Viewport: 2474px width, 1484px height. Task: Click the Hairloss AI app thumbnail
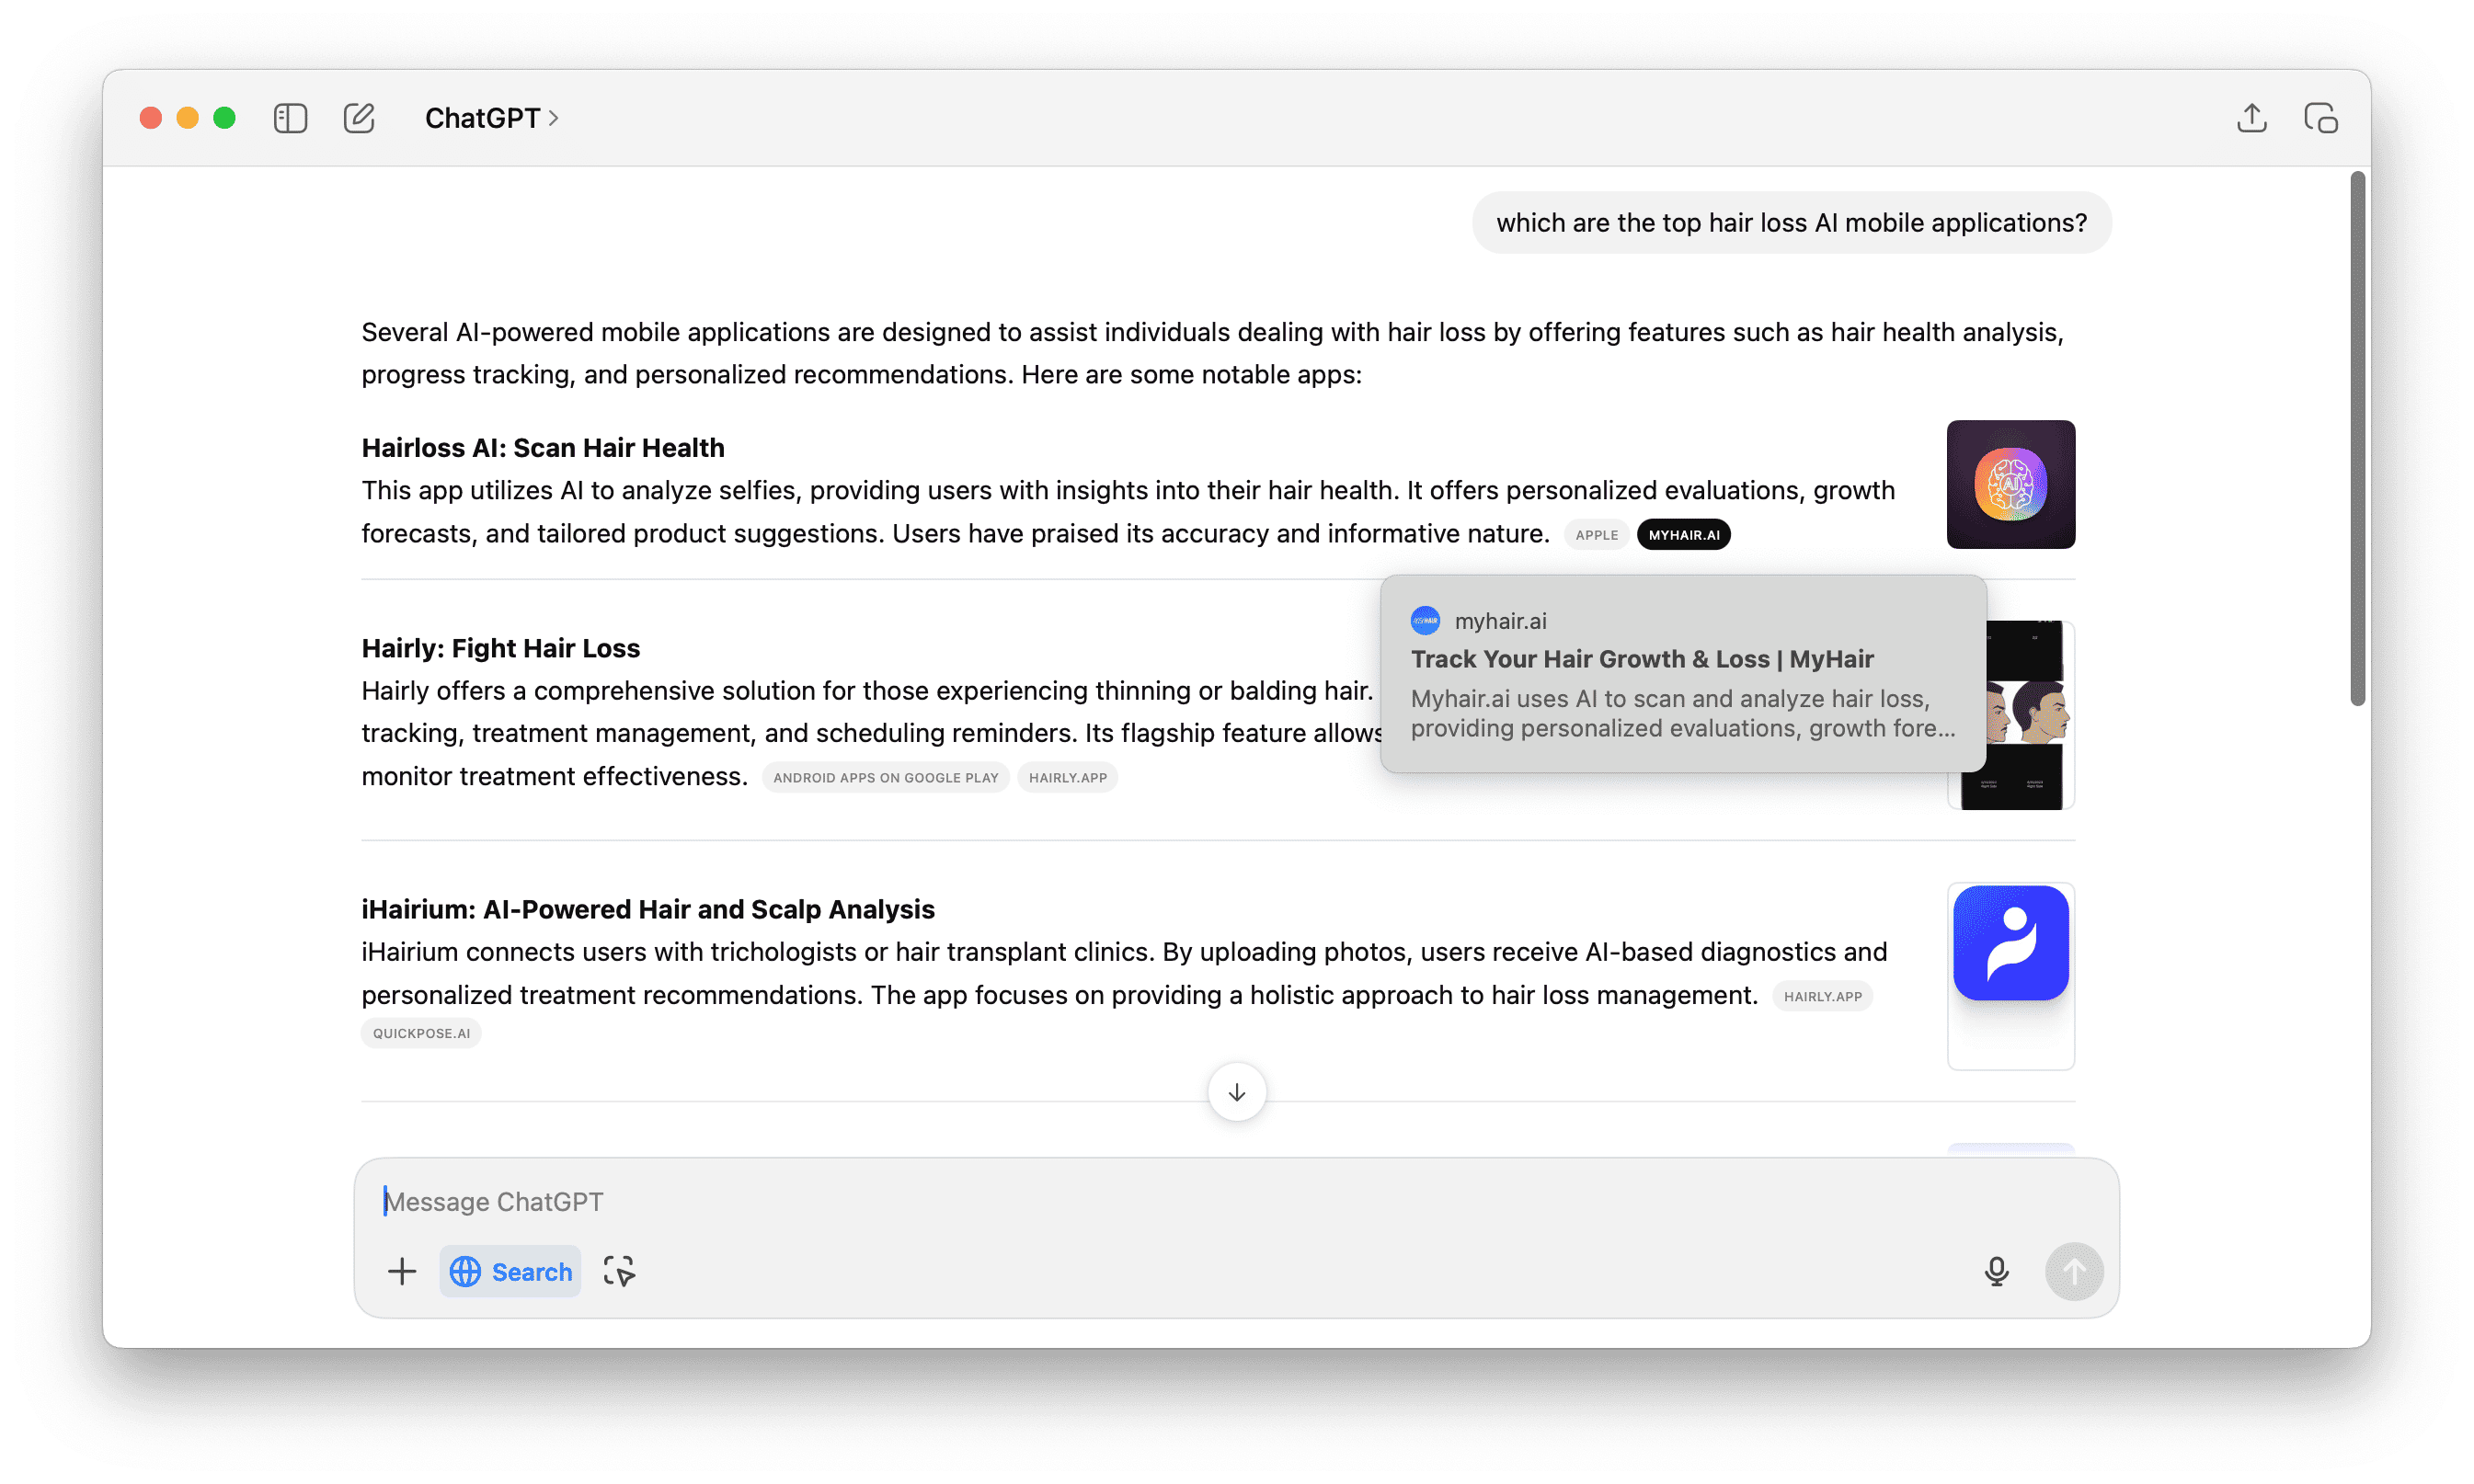2010,484
